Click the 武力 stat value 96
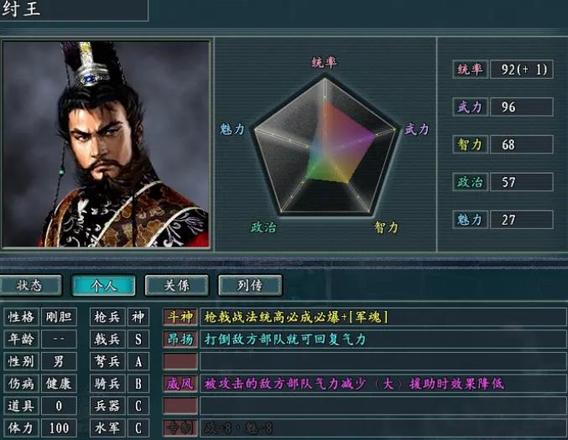This screenshot has height=440, width=568. coord(522,107)
